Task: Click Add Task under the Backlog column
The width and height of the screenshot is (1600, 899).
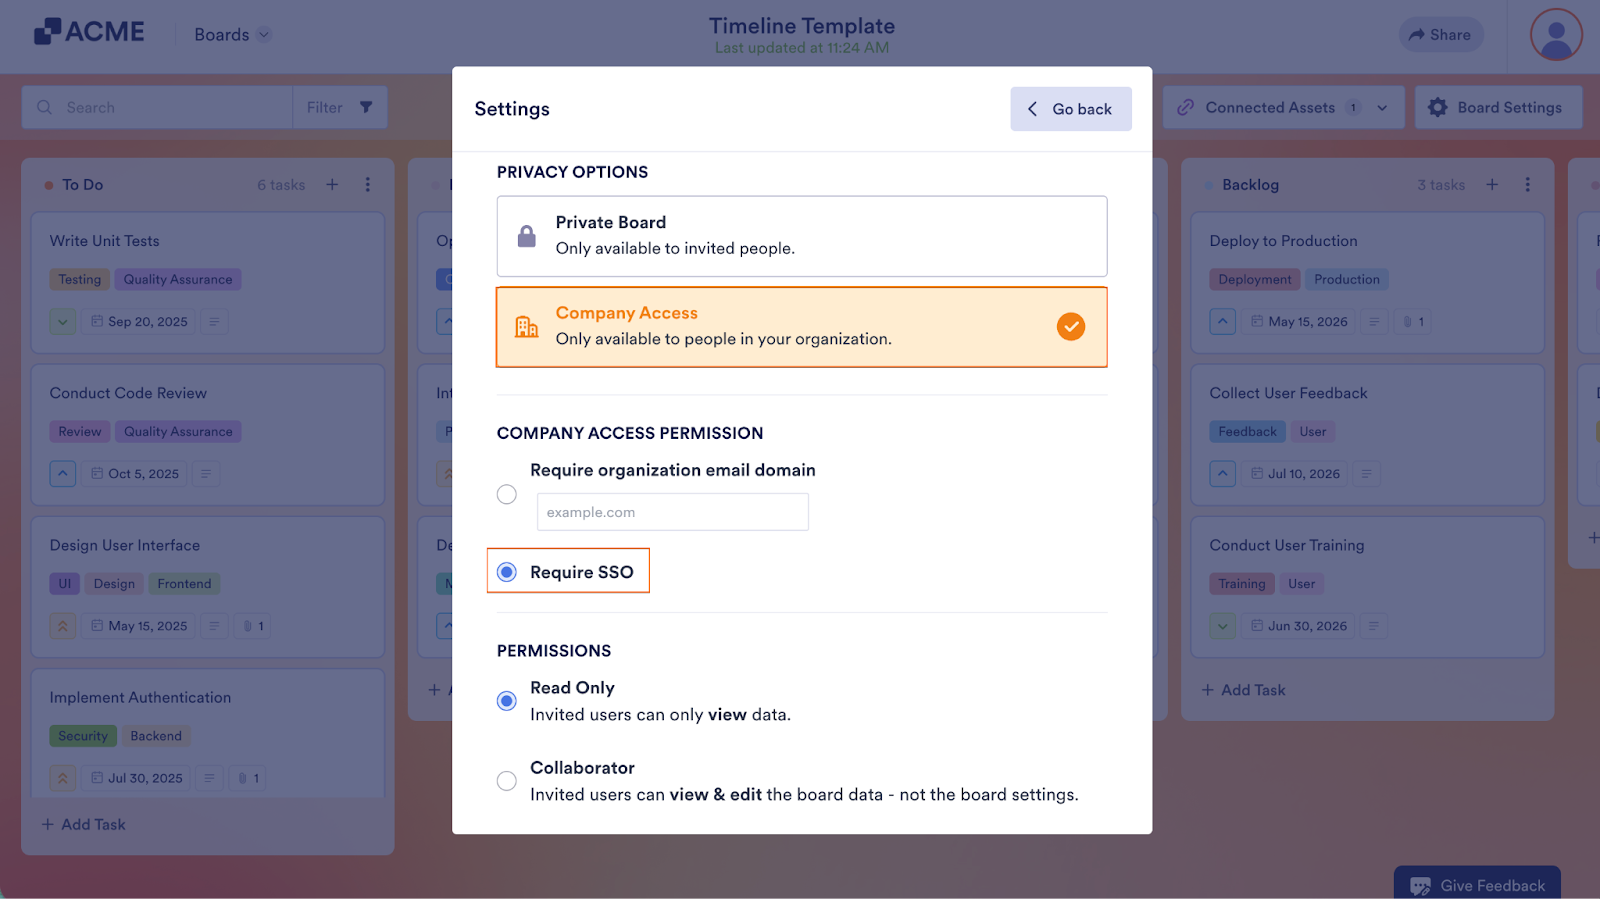Action: pyautogui.click(x=1243, y=689)
